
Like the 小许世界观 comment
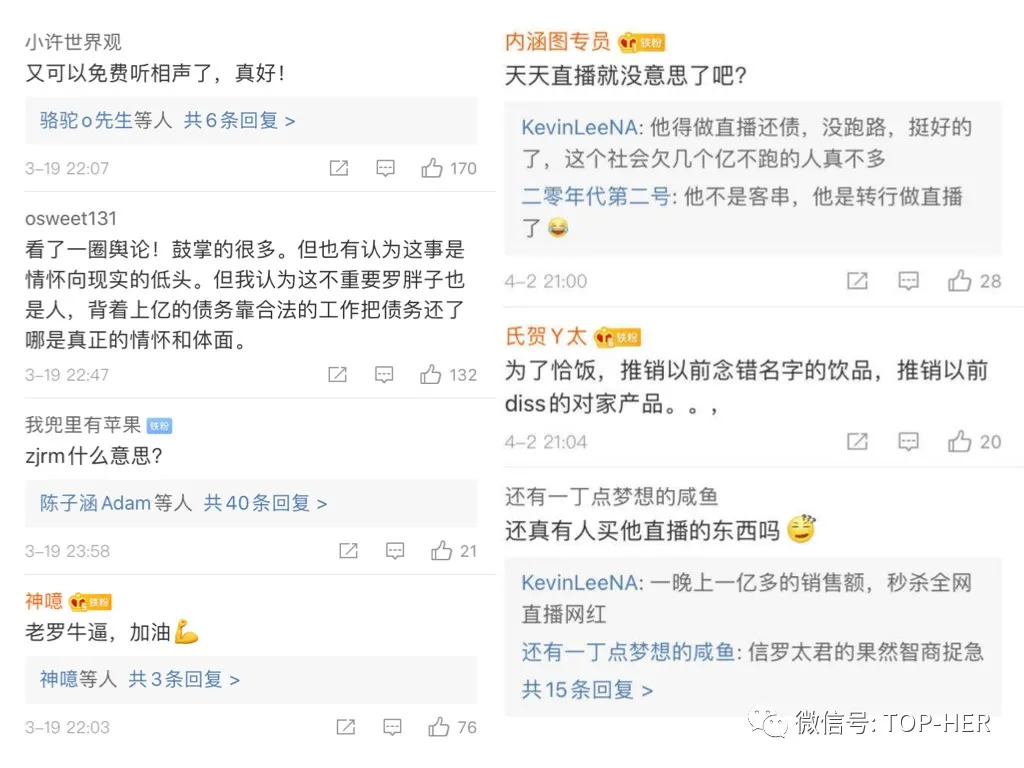coord(432,168)
